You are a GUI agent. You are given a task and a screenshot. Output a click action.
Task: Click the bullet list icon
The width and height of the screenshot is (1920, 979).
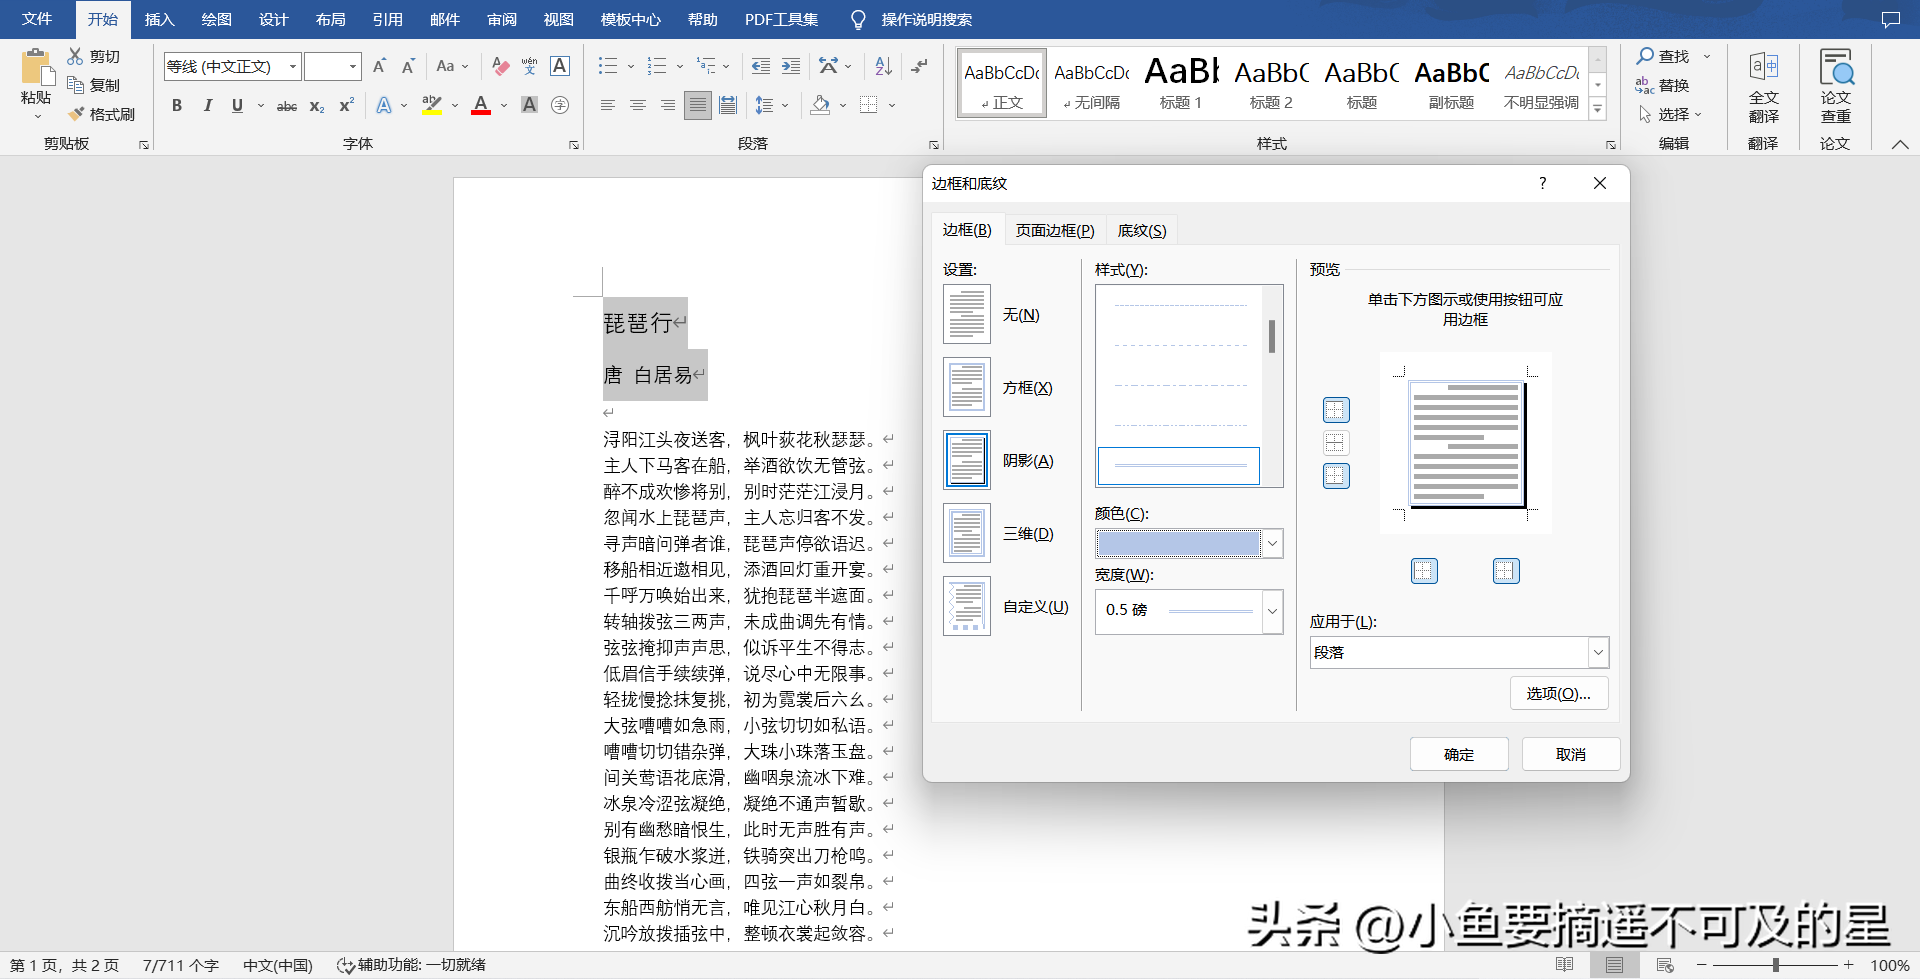608,66
